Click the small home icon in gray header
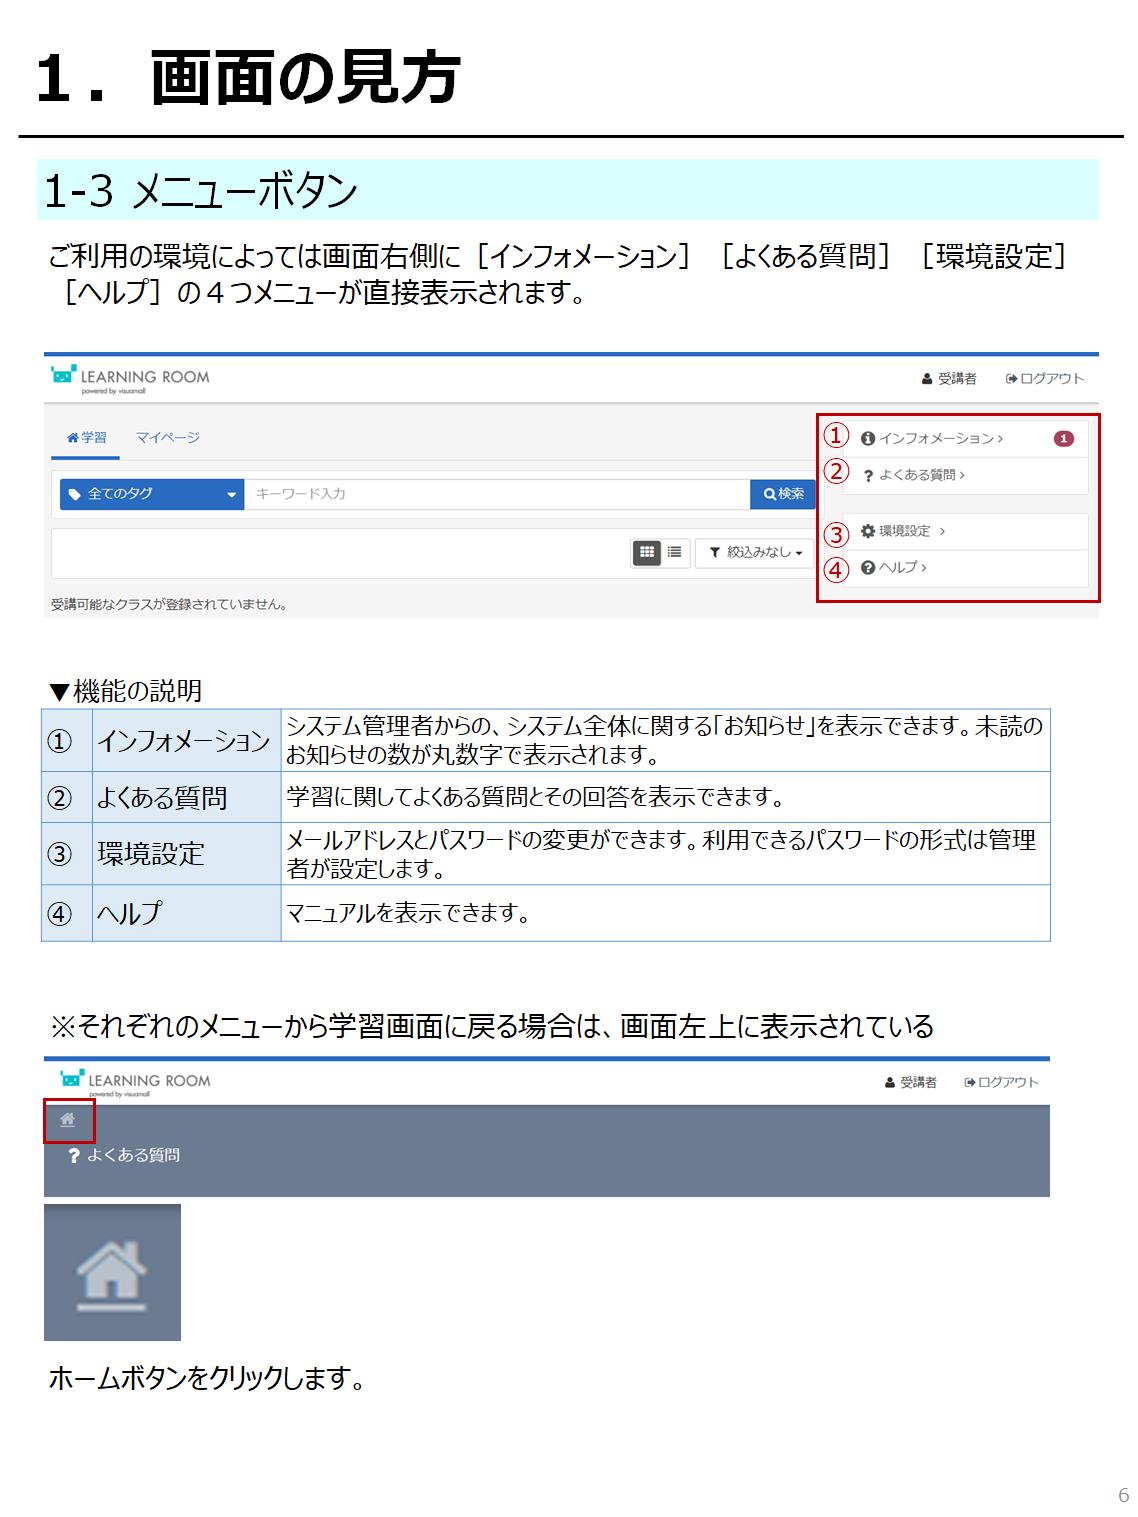Screen dimensions: 1138x1517 click(68, 1120)
